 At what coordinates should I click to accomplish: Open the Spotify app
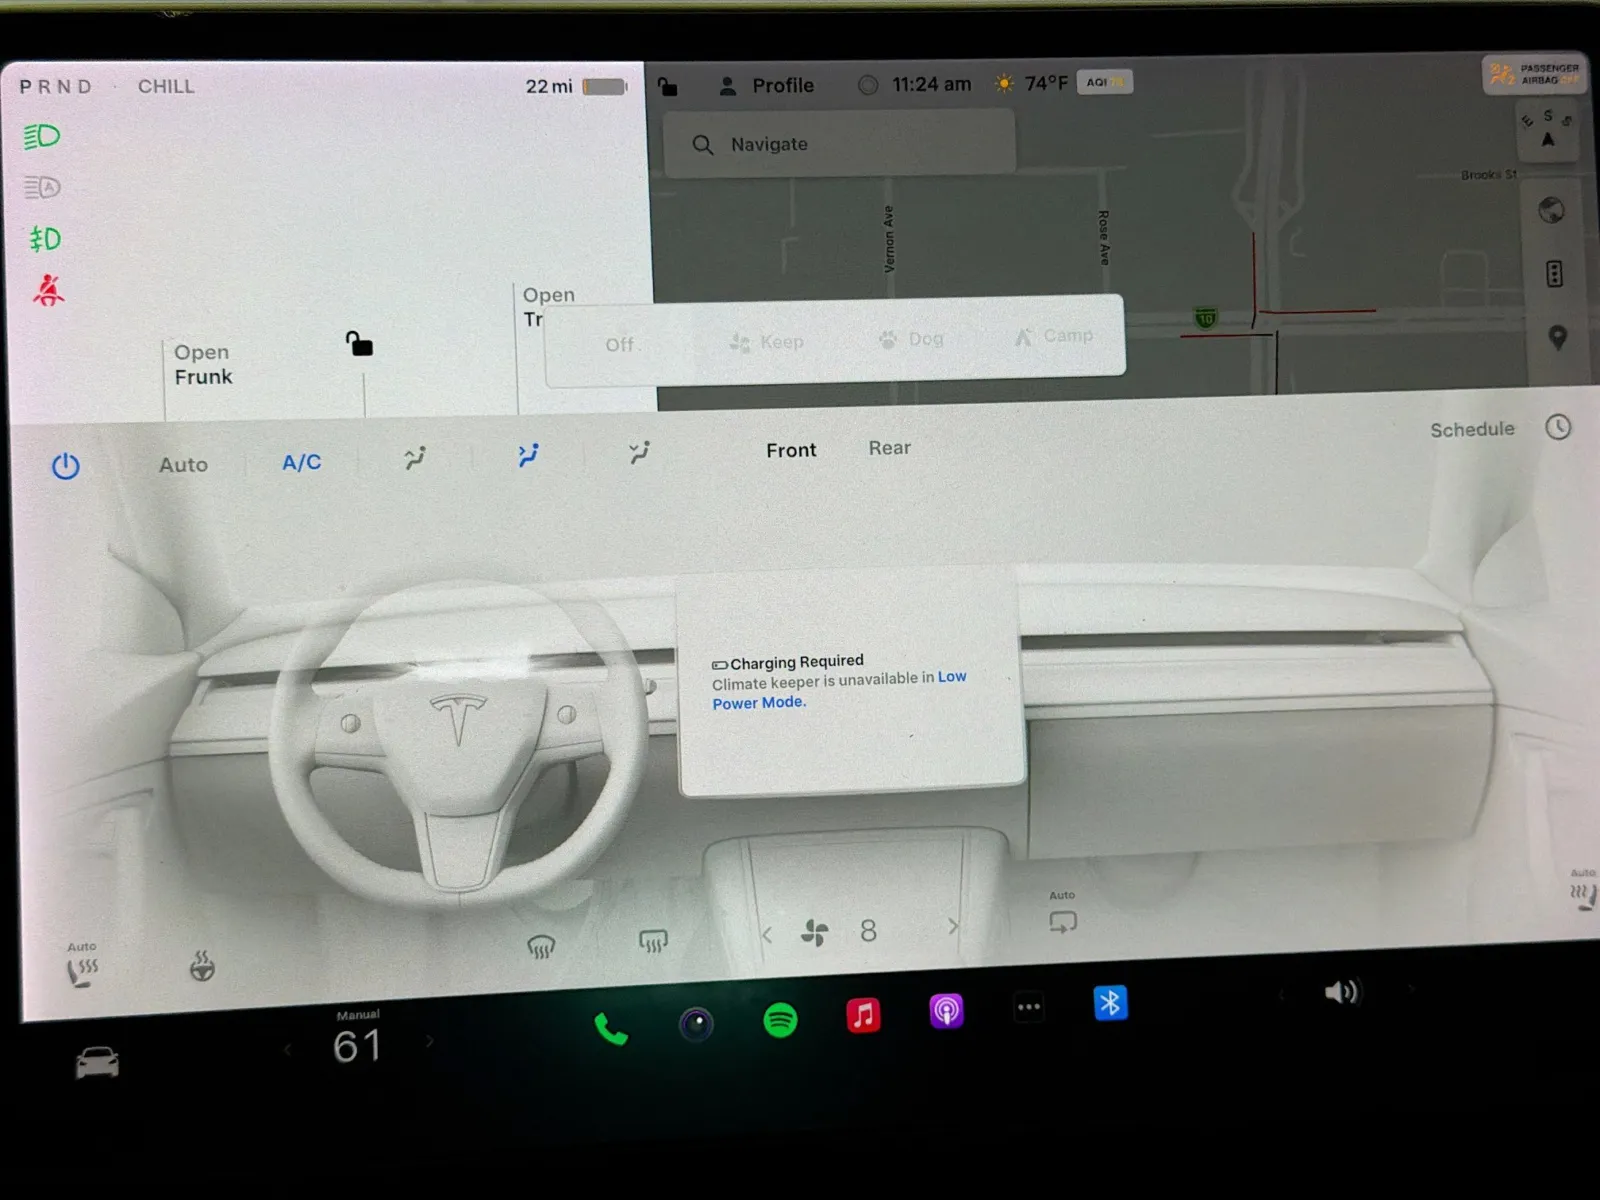click(780, 1020)
